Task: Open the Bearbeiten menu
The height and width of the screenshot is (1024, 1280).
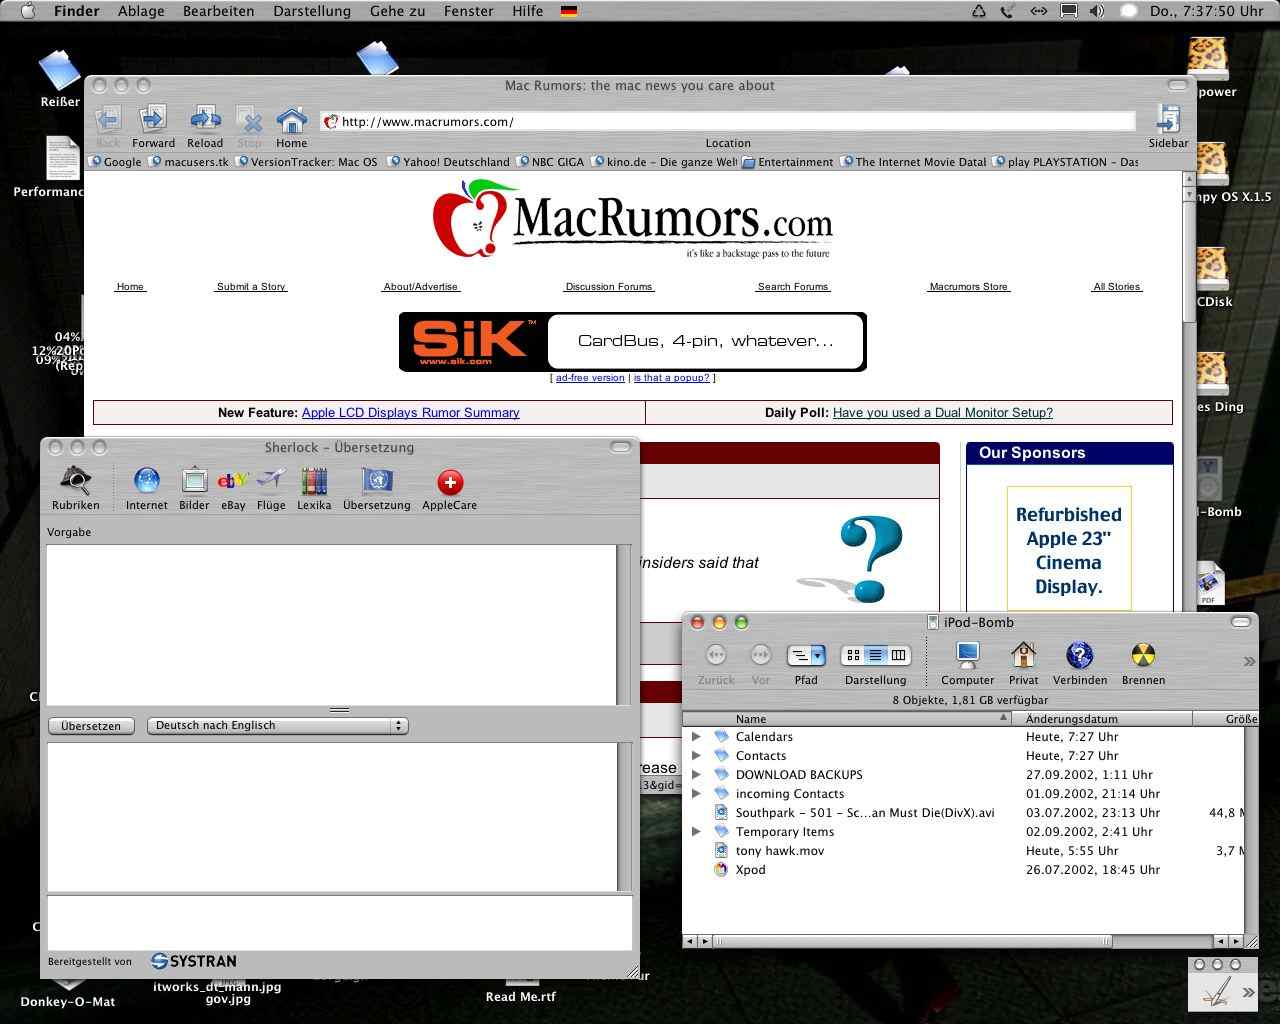Action: [218, 11]
